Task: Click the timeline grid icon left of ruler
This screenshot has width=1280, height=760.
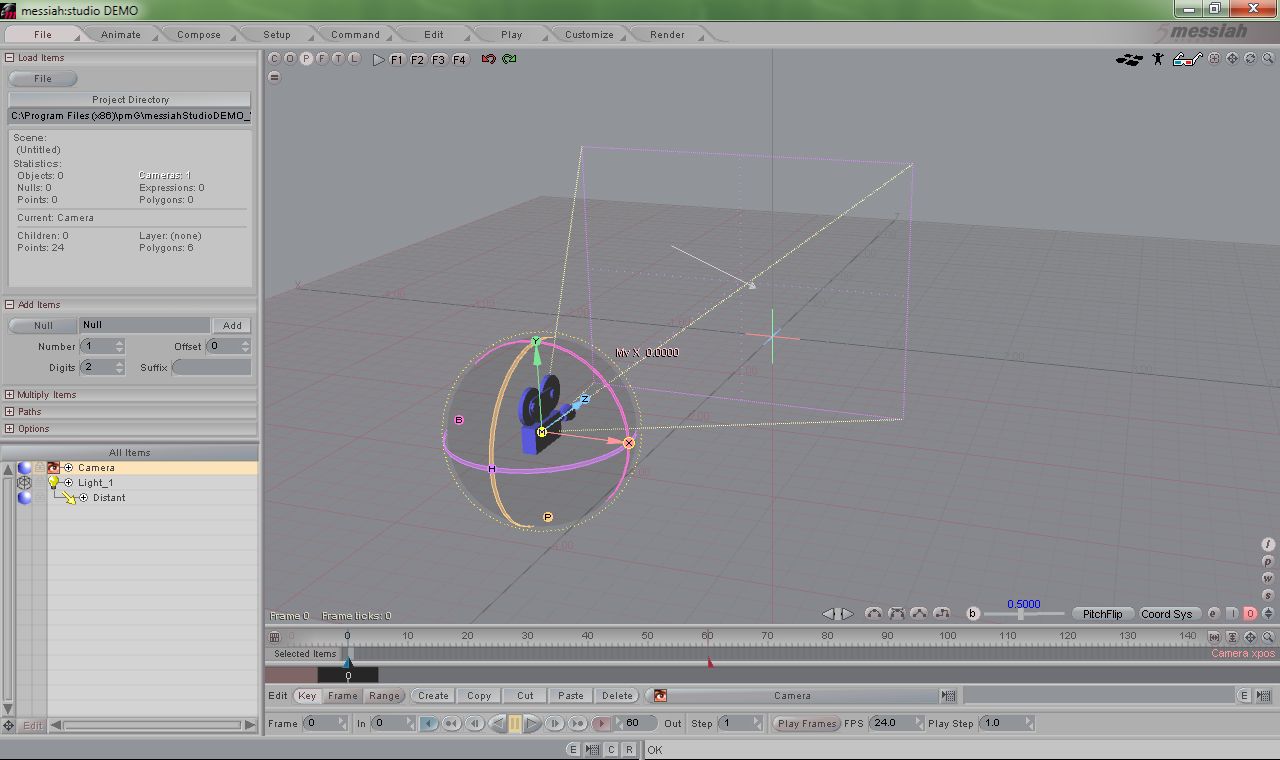Action: click(274, 637)
